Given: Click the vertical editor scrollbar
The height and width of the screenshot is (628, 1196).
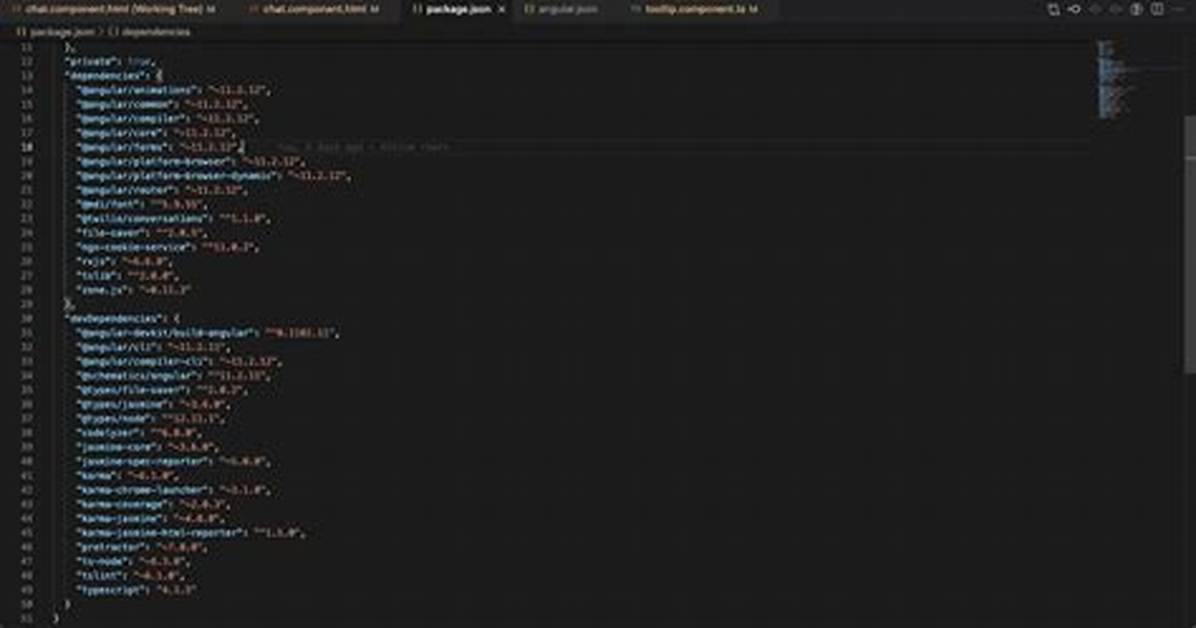Looking at the screenshot, I should click(x=1190, y=244).
